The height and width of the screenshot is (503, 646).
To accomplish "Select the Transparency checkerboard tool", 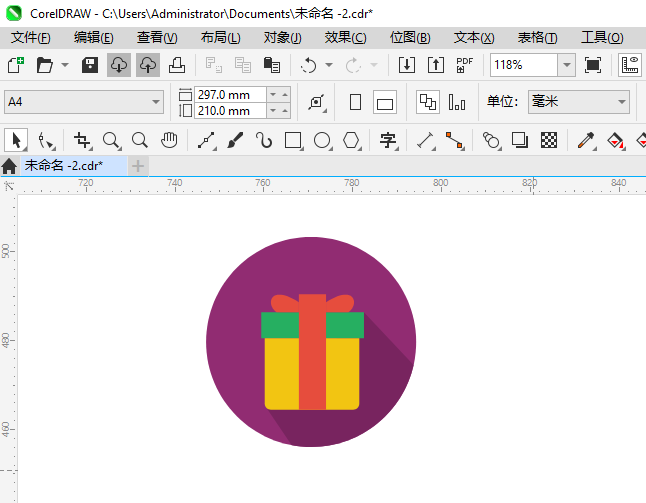I will pos(549,140).
